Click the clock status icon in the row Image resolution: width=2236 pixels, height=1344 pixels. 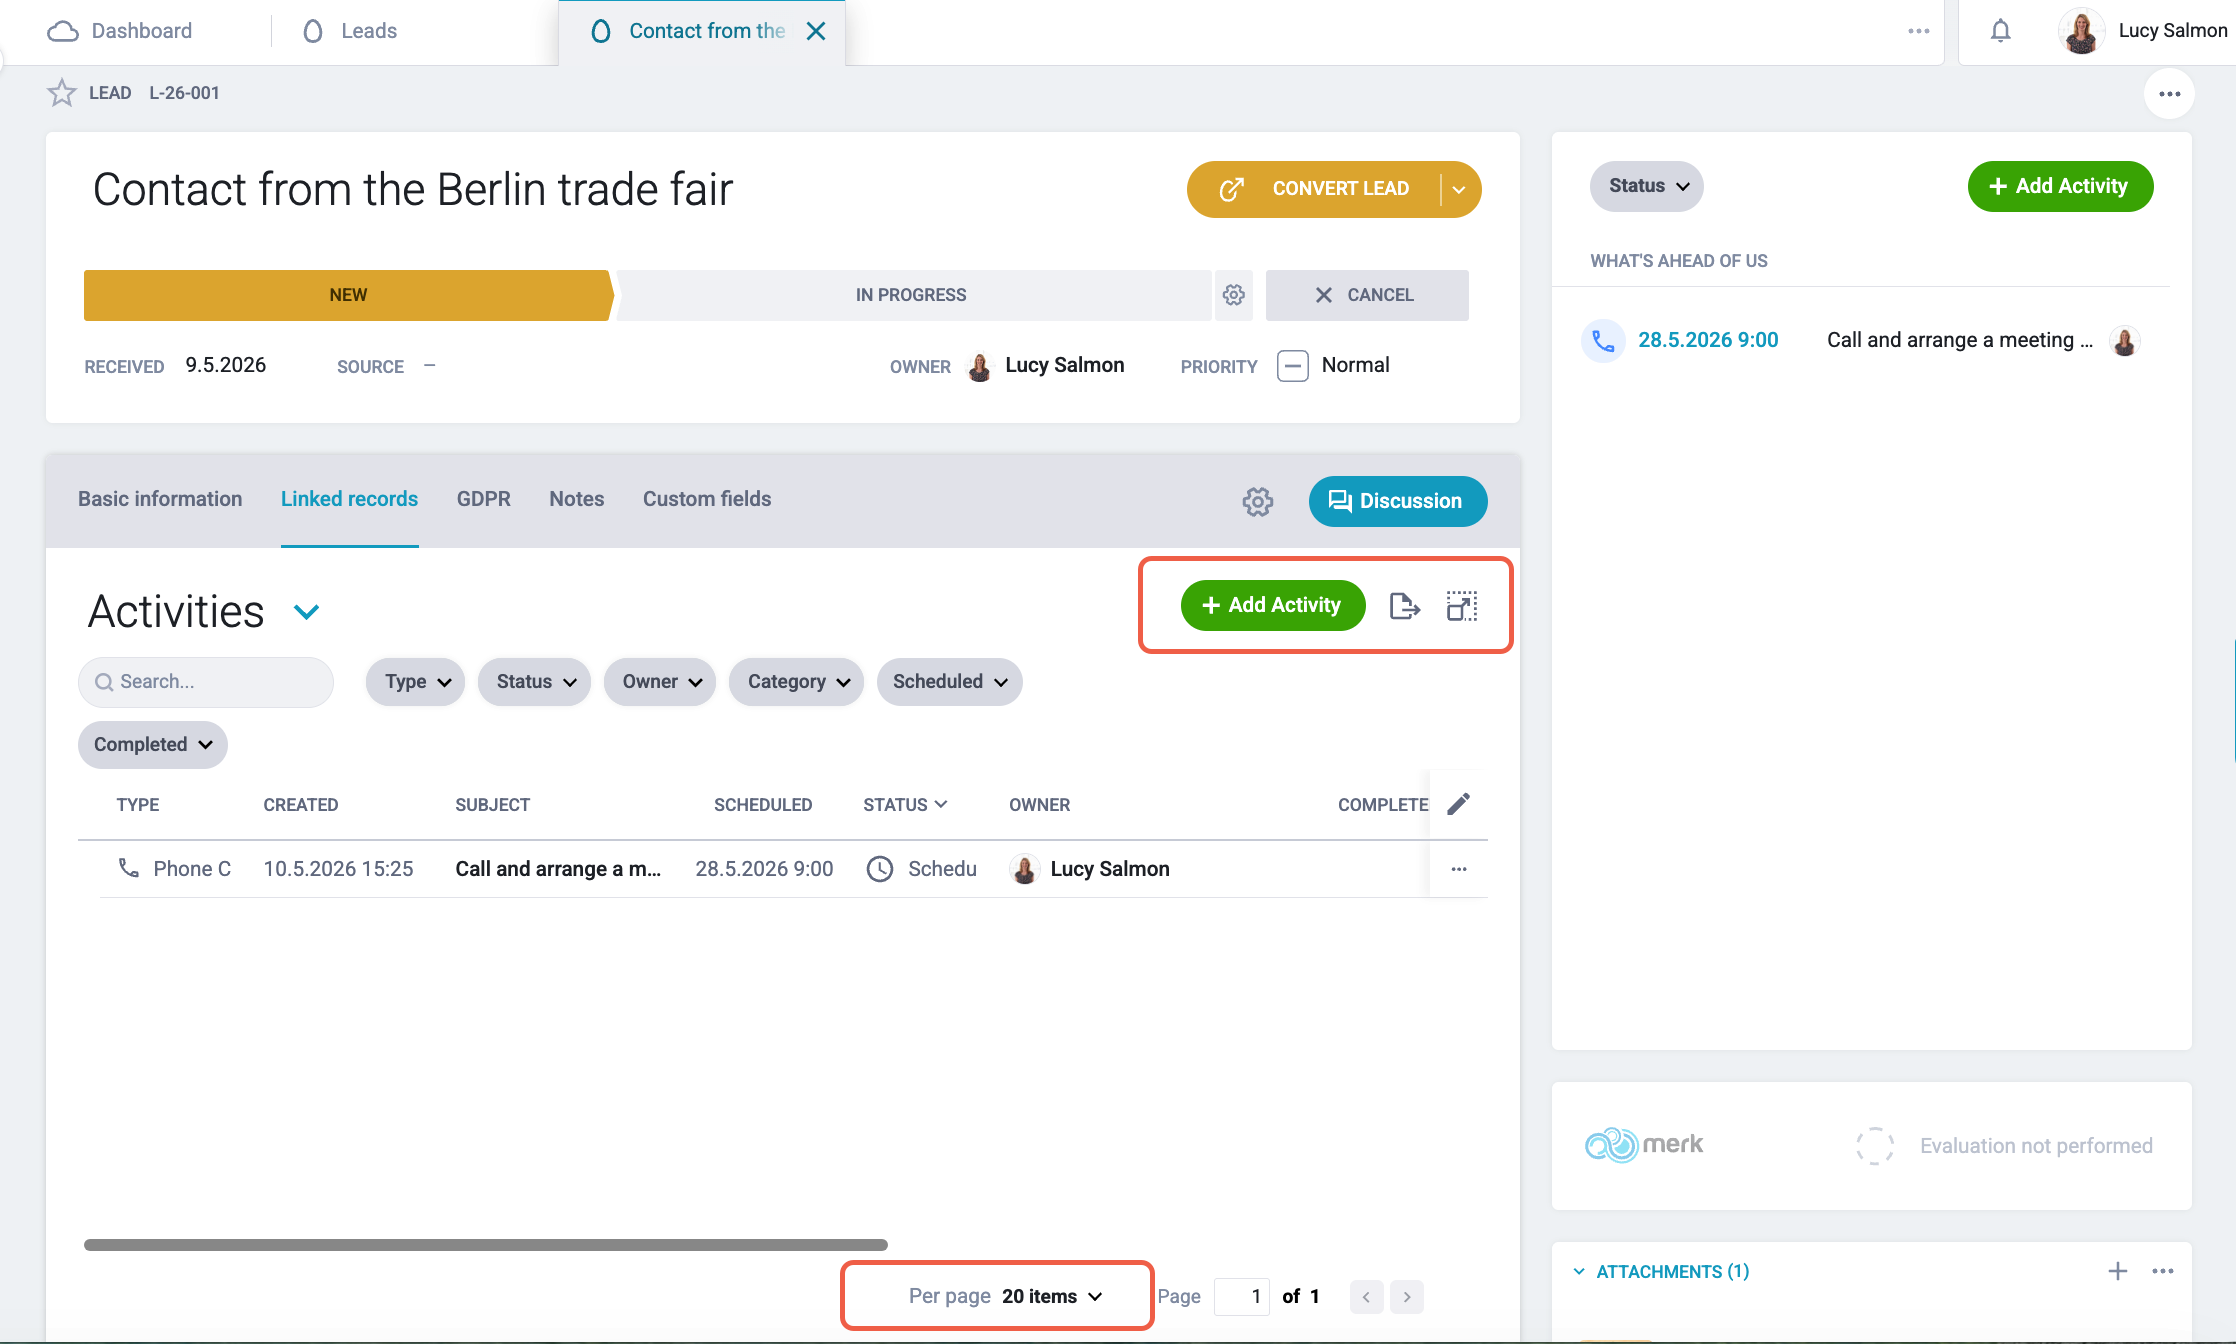pos(880,869)
